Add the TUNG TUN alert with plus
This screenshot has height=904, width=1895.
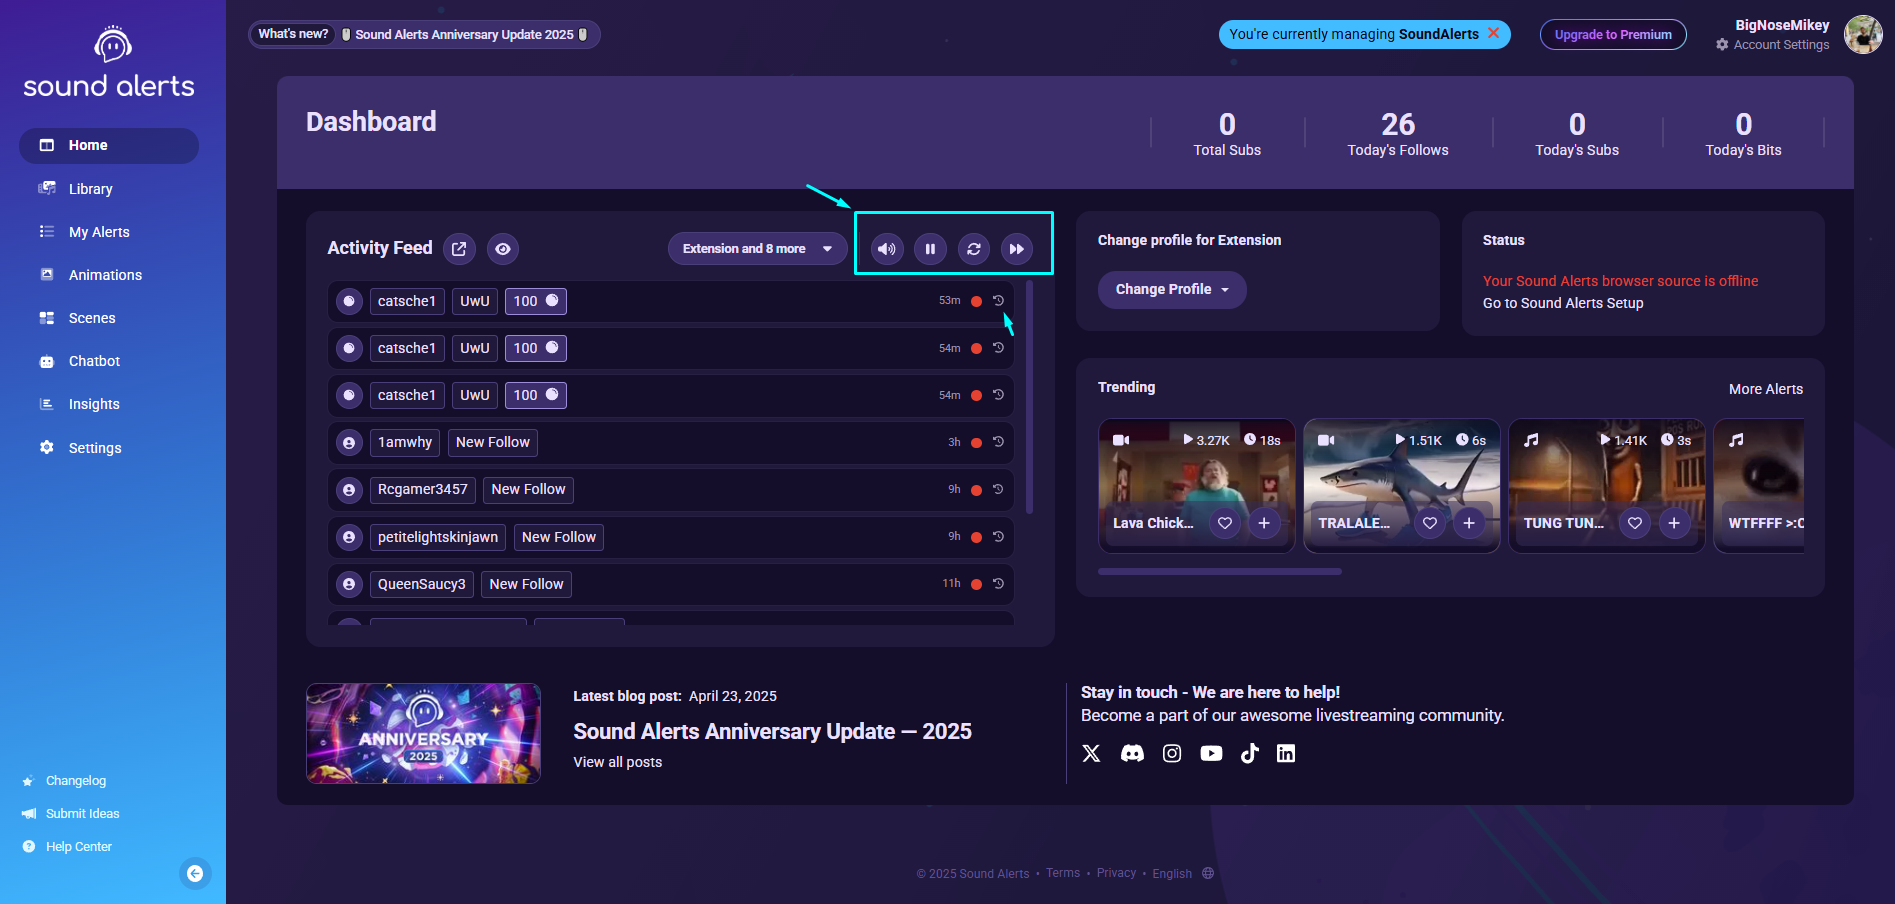(1674, 523)
